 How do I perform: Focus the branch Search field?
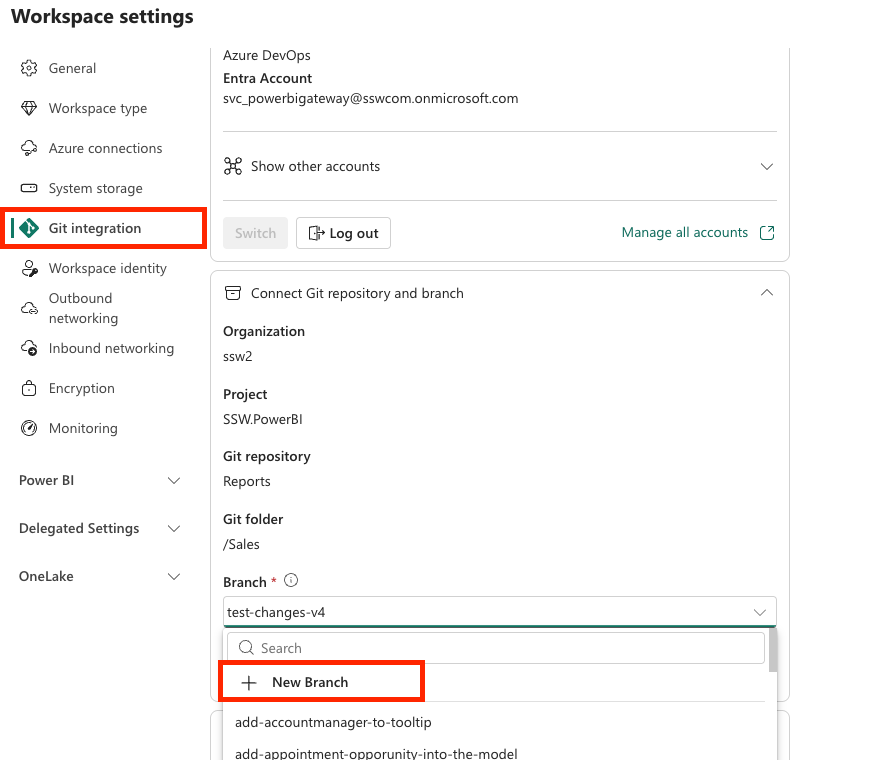click(496, 648)
